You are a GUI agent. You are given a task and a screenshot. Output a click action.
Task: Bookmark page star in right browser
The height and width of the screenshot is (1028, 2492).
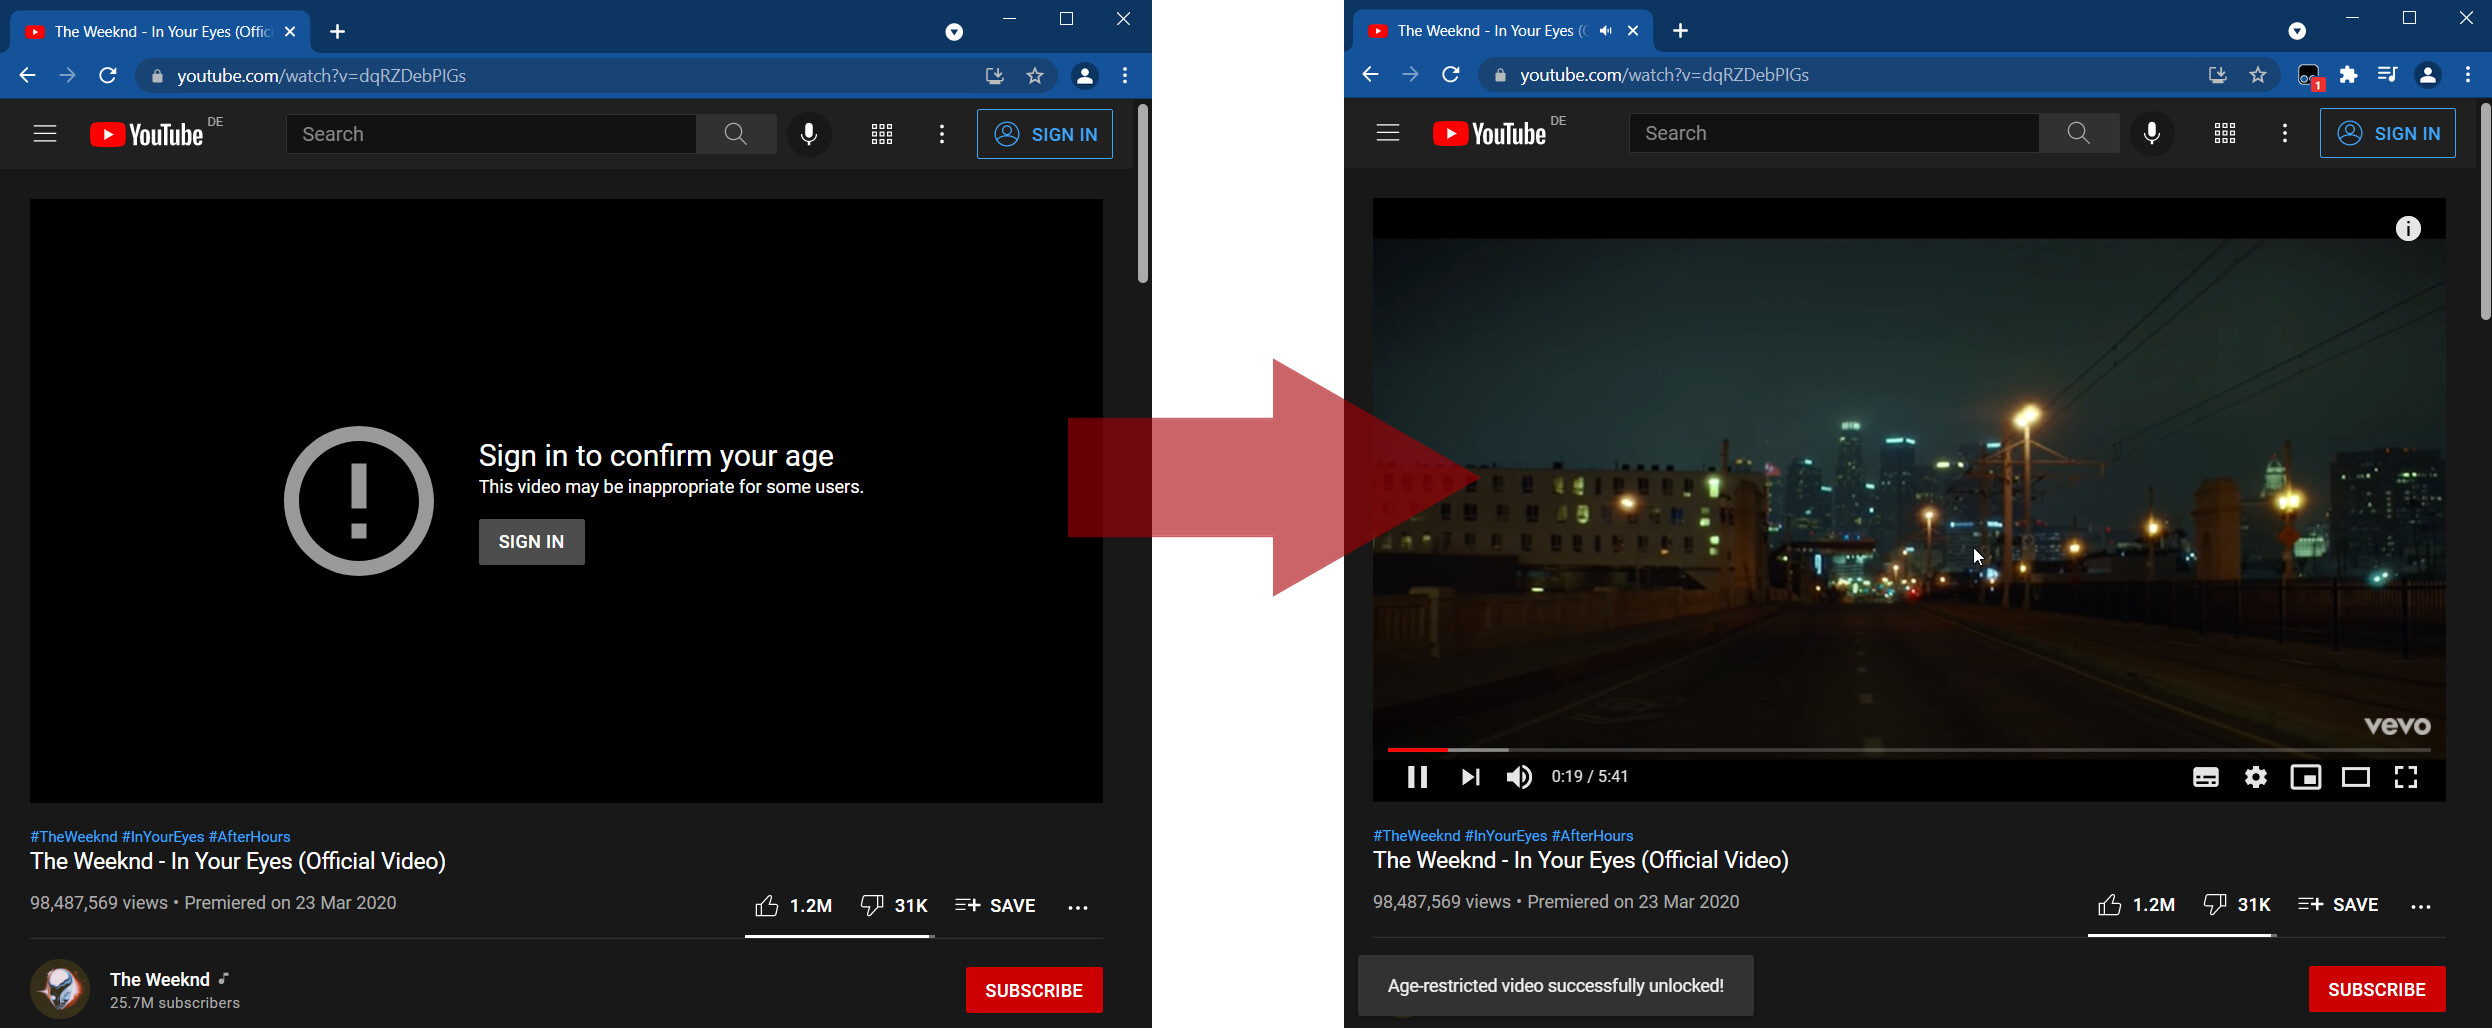click(x=2258, y=75)
